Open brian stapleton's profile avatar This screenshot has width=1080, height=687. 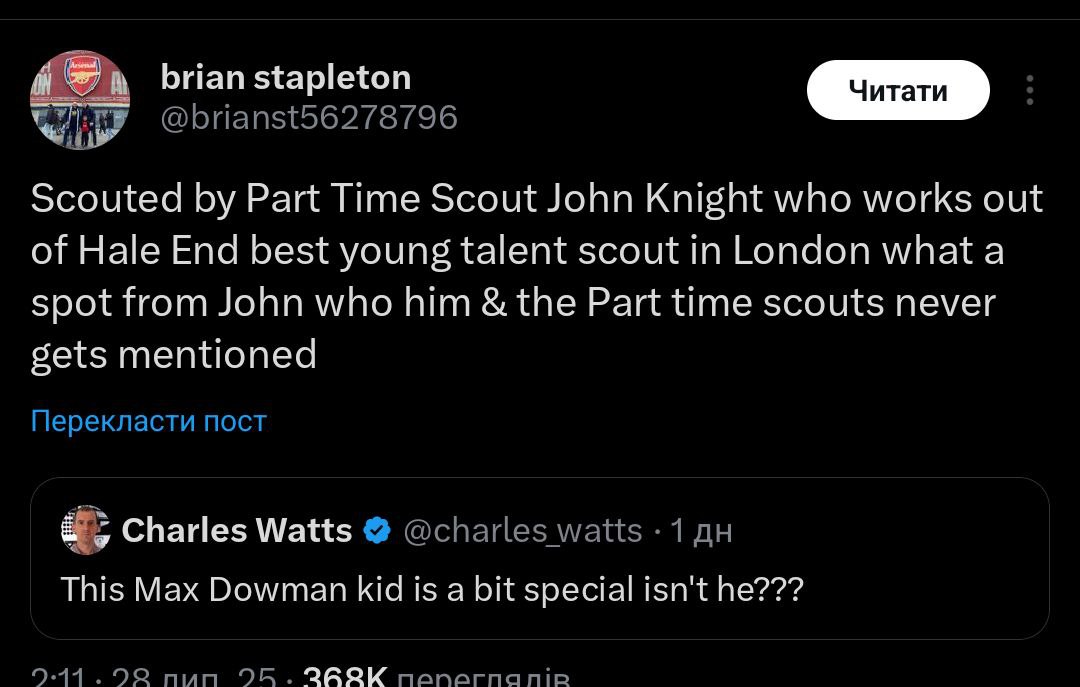click(x=80, y=101)
